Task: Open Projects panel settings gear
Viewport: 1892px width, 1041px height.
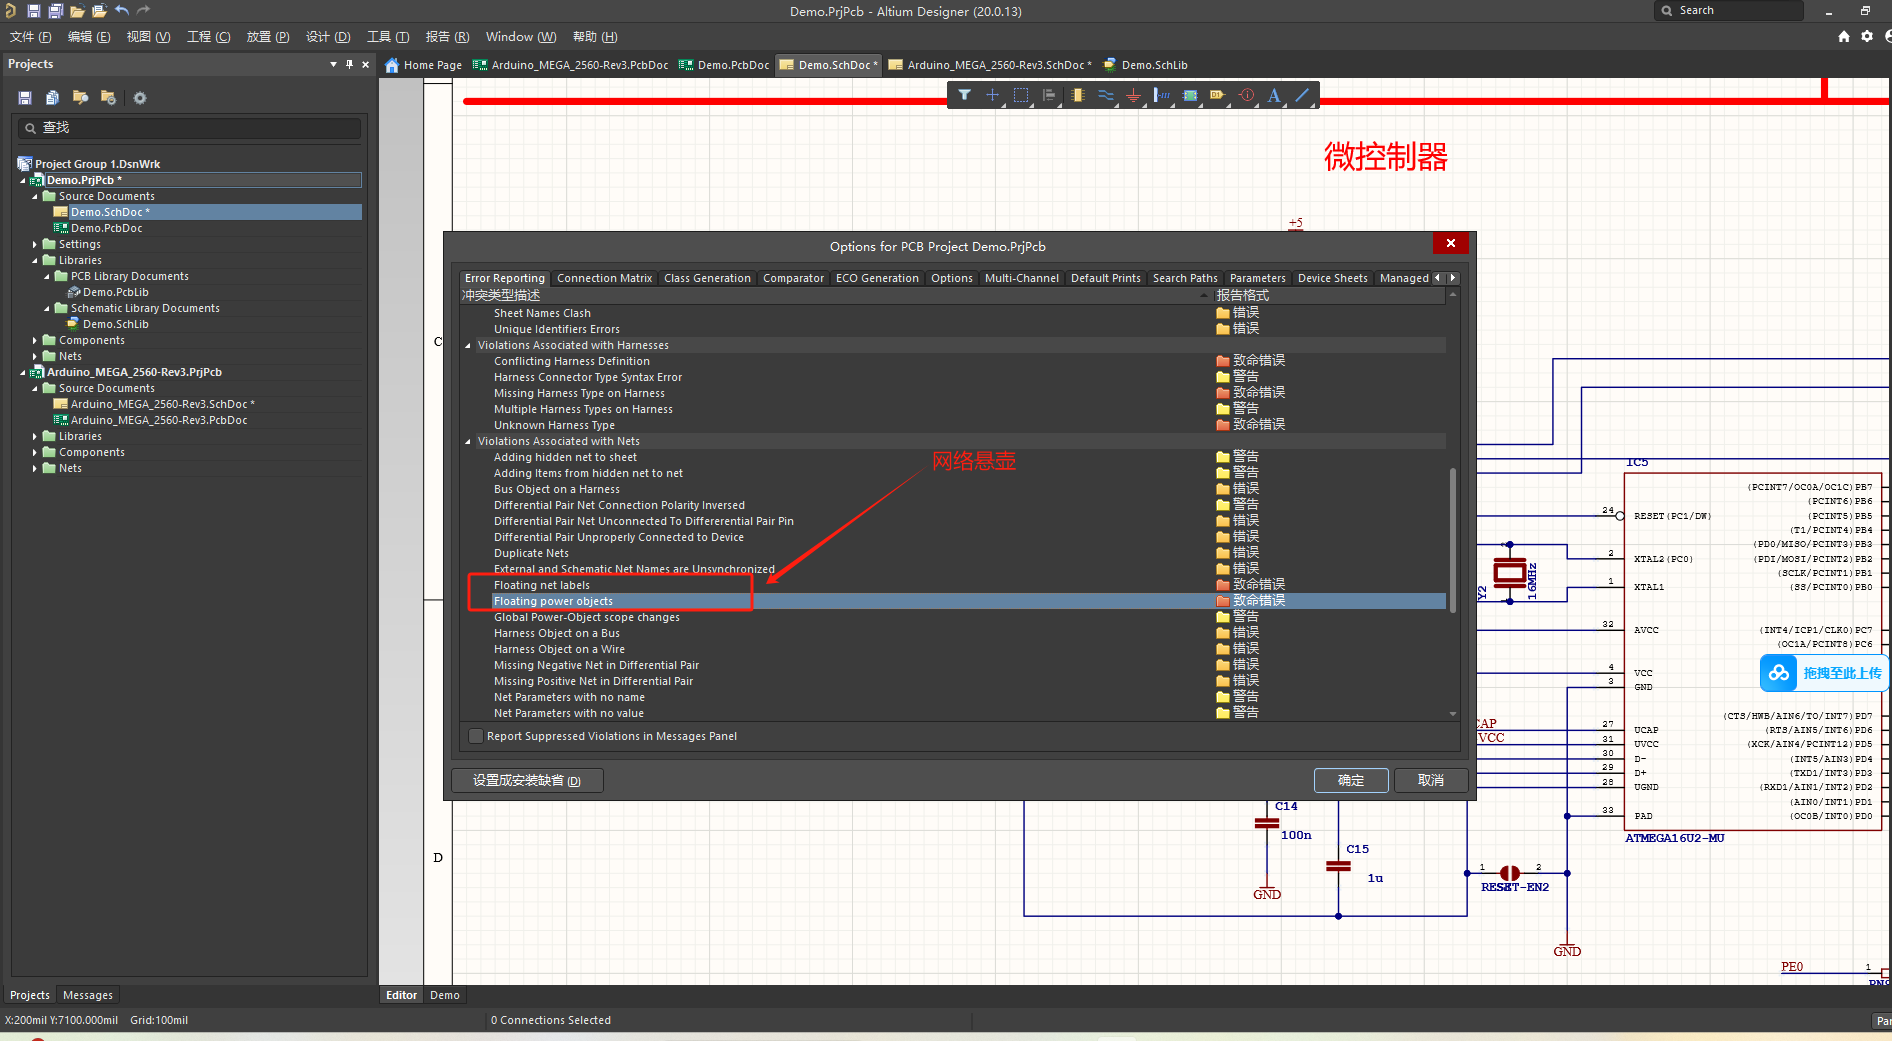Action: point(140,98)
